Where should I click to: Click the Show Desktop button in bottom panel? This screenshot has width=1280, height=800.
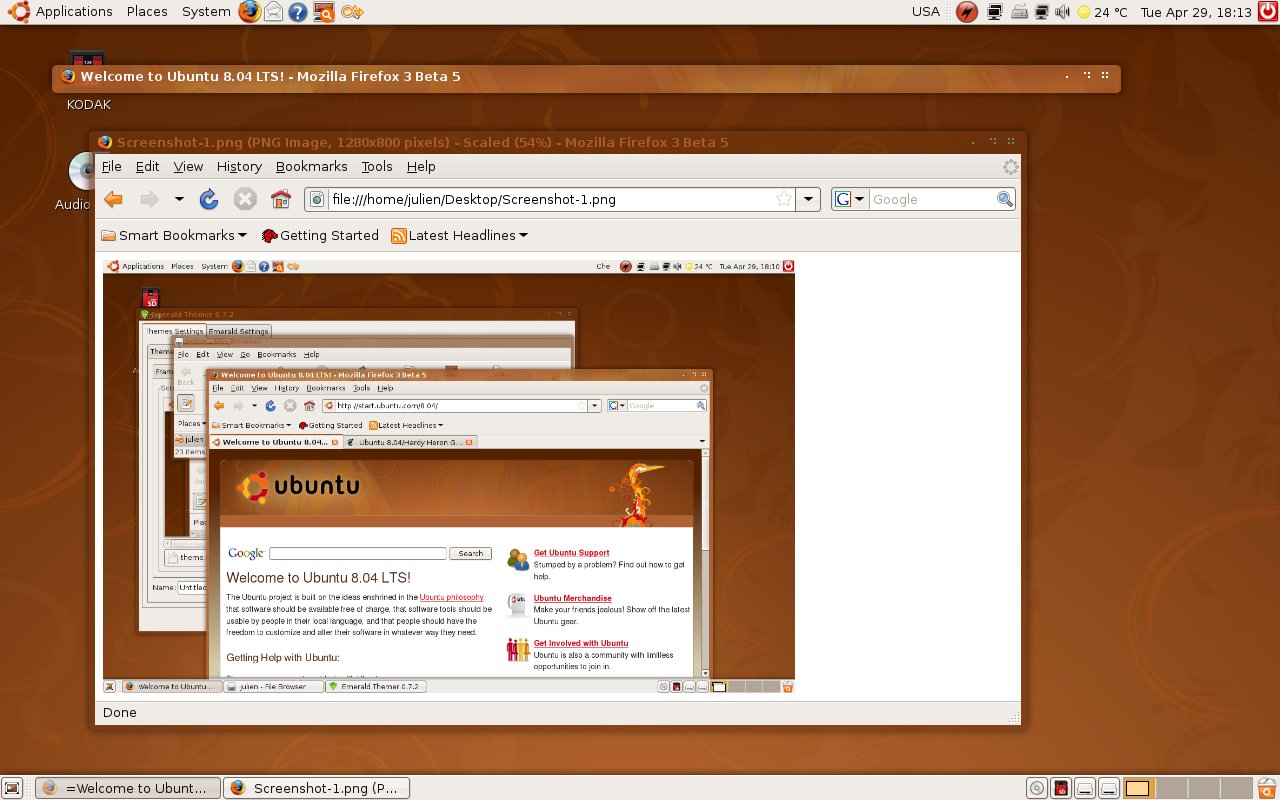(x=13, y=788)
